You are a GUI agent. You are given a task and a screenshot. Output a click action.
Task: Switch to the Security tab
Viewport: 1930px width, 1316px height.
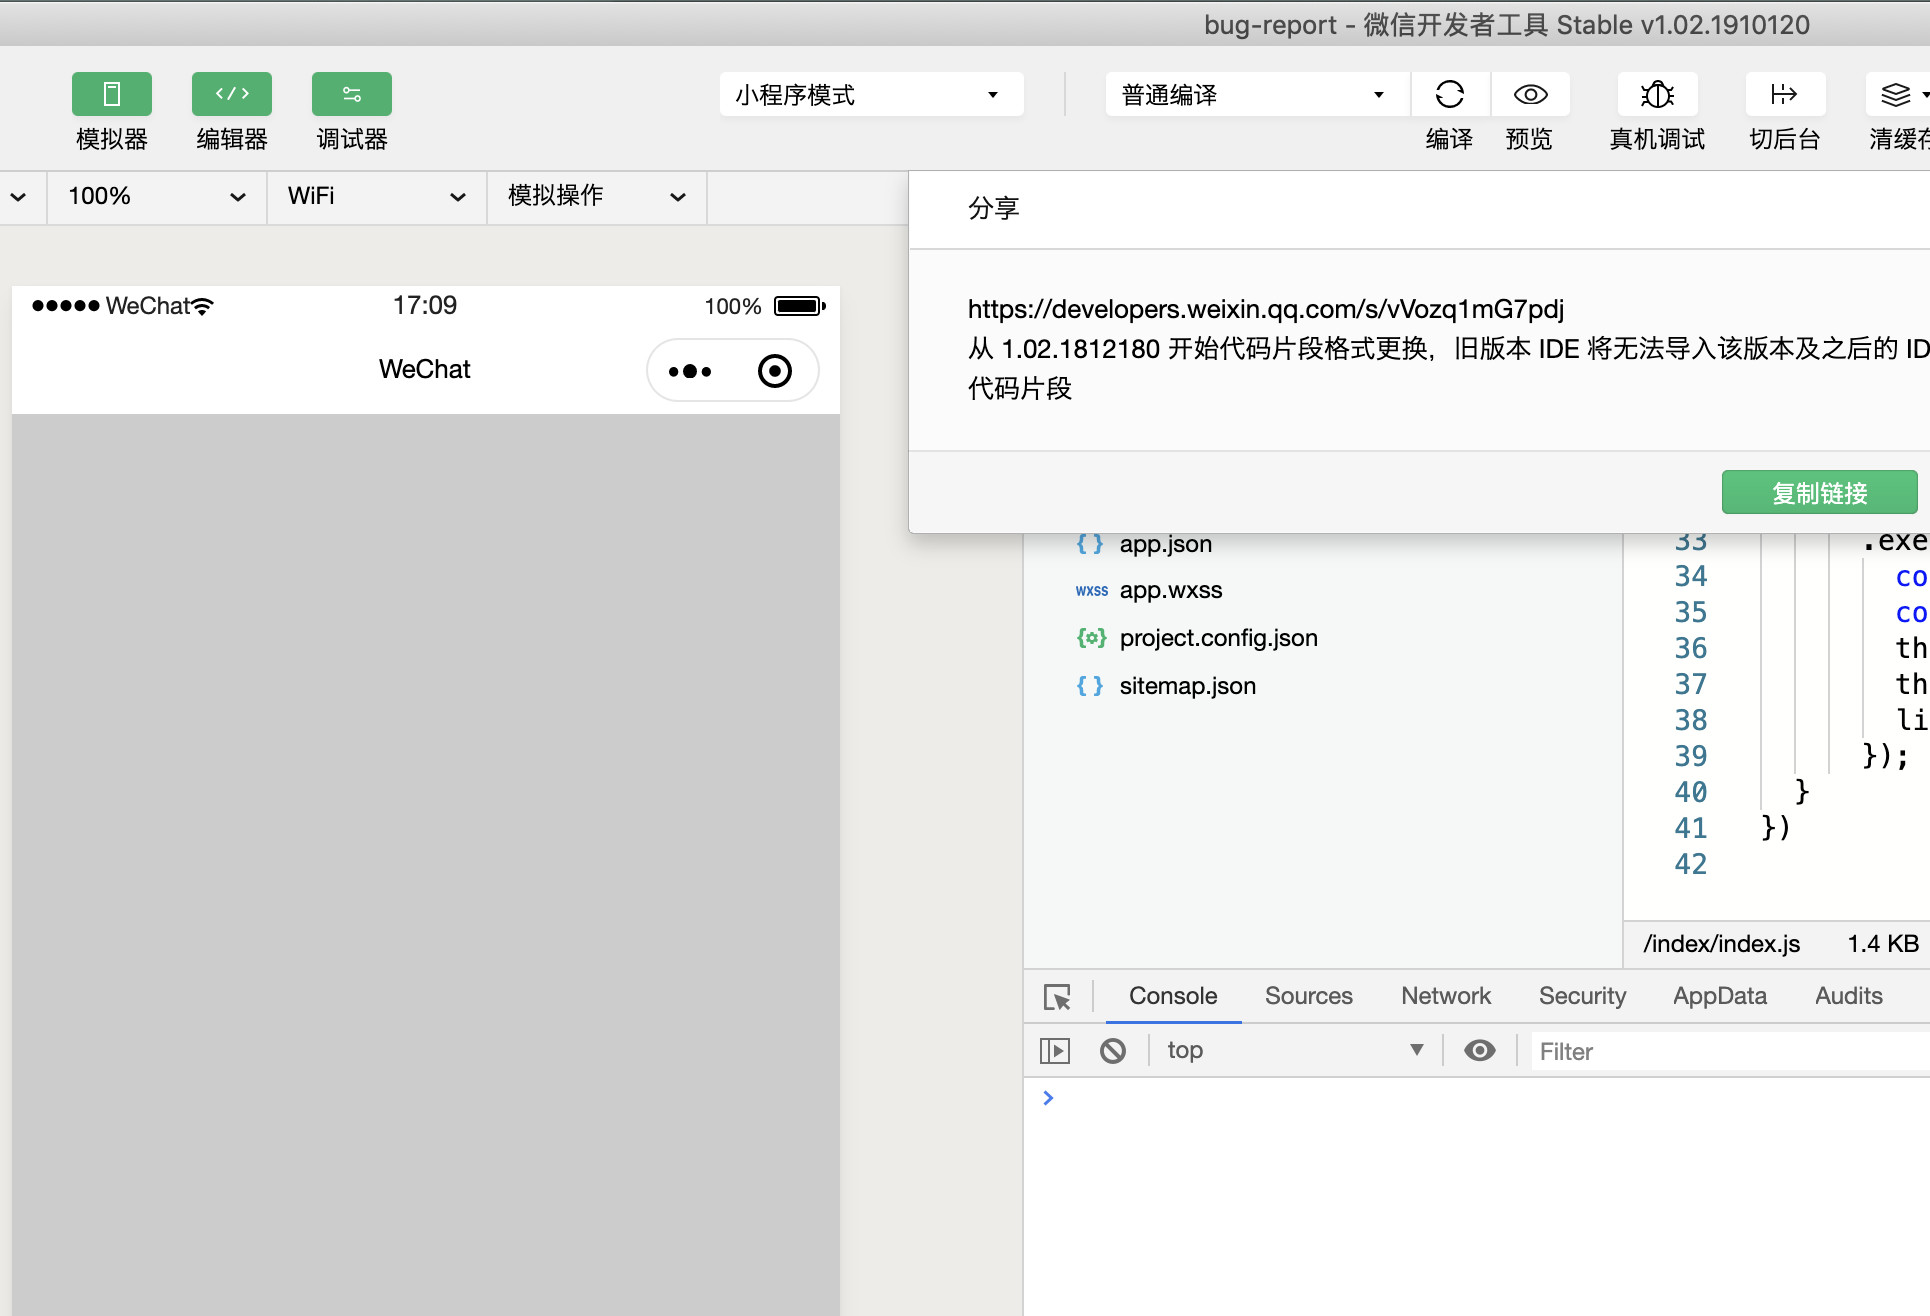coord(1582,996)
